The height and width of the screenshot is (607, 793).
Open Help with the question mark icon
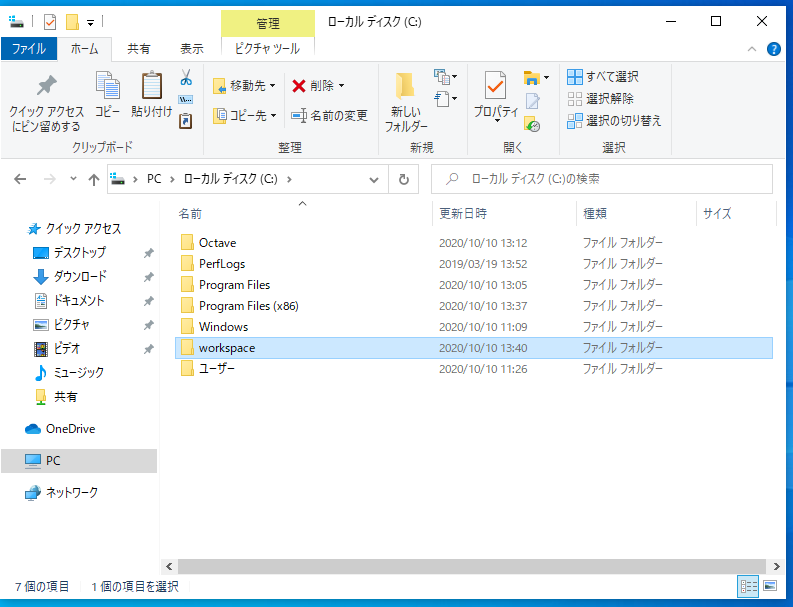click(773, 49)
